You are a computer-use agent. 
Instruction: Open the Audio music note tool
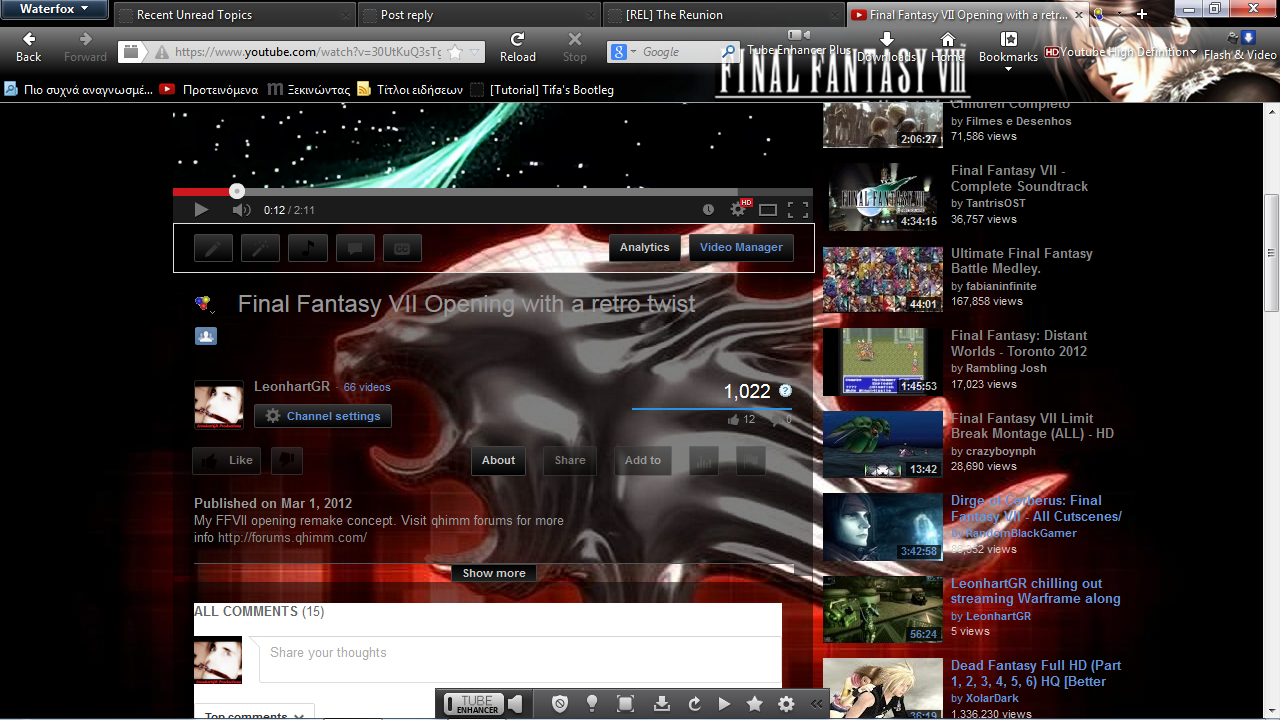(x=308, y=248)
